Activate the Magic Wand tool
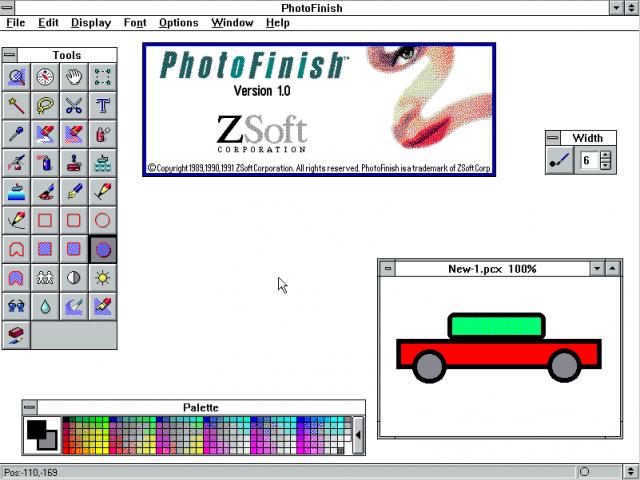The height and width of the screenshot is (480, 640). [x=16, y=105]
